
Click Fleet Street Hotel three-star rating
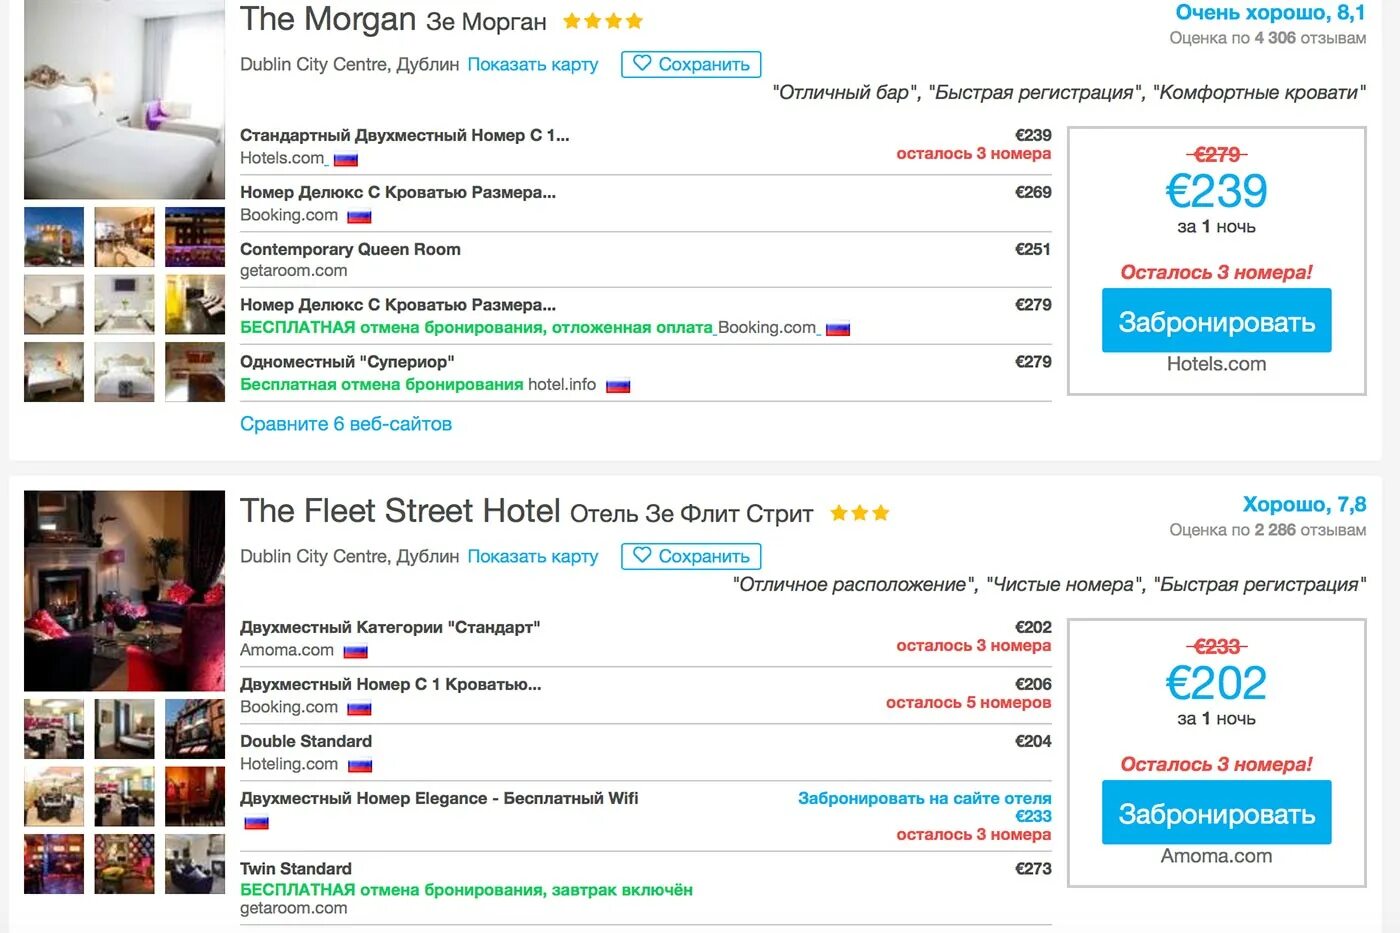coord(860,513)
